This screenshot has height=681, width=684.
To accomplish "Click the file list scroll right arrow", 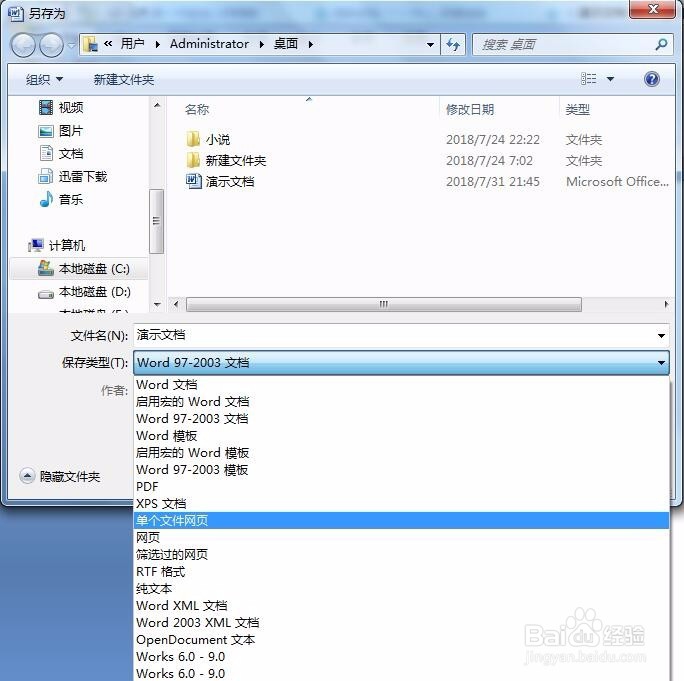I will (666, 304).
